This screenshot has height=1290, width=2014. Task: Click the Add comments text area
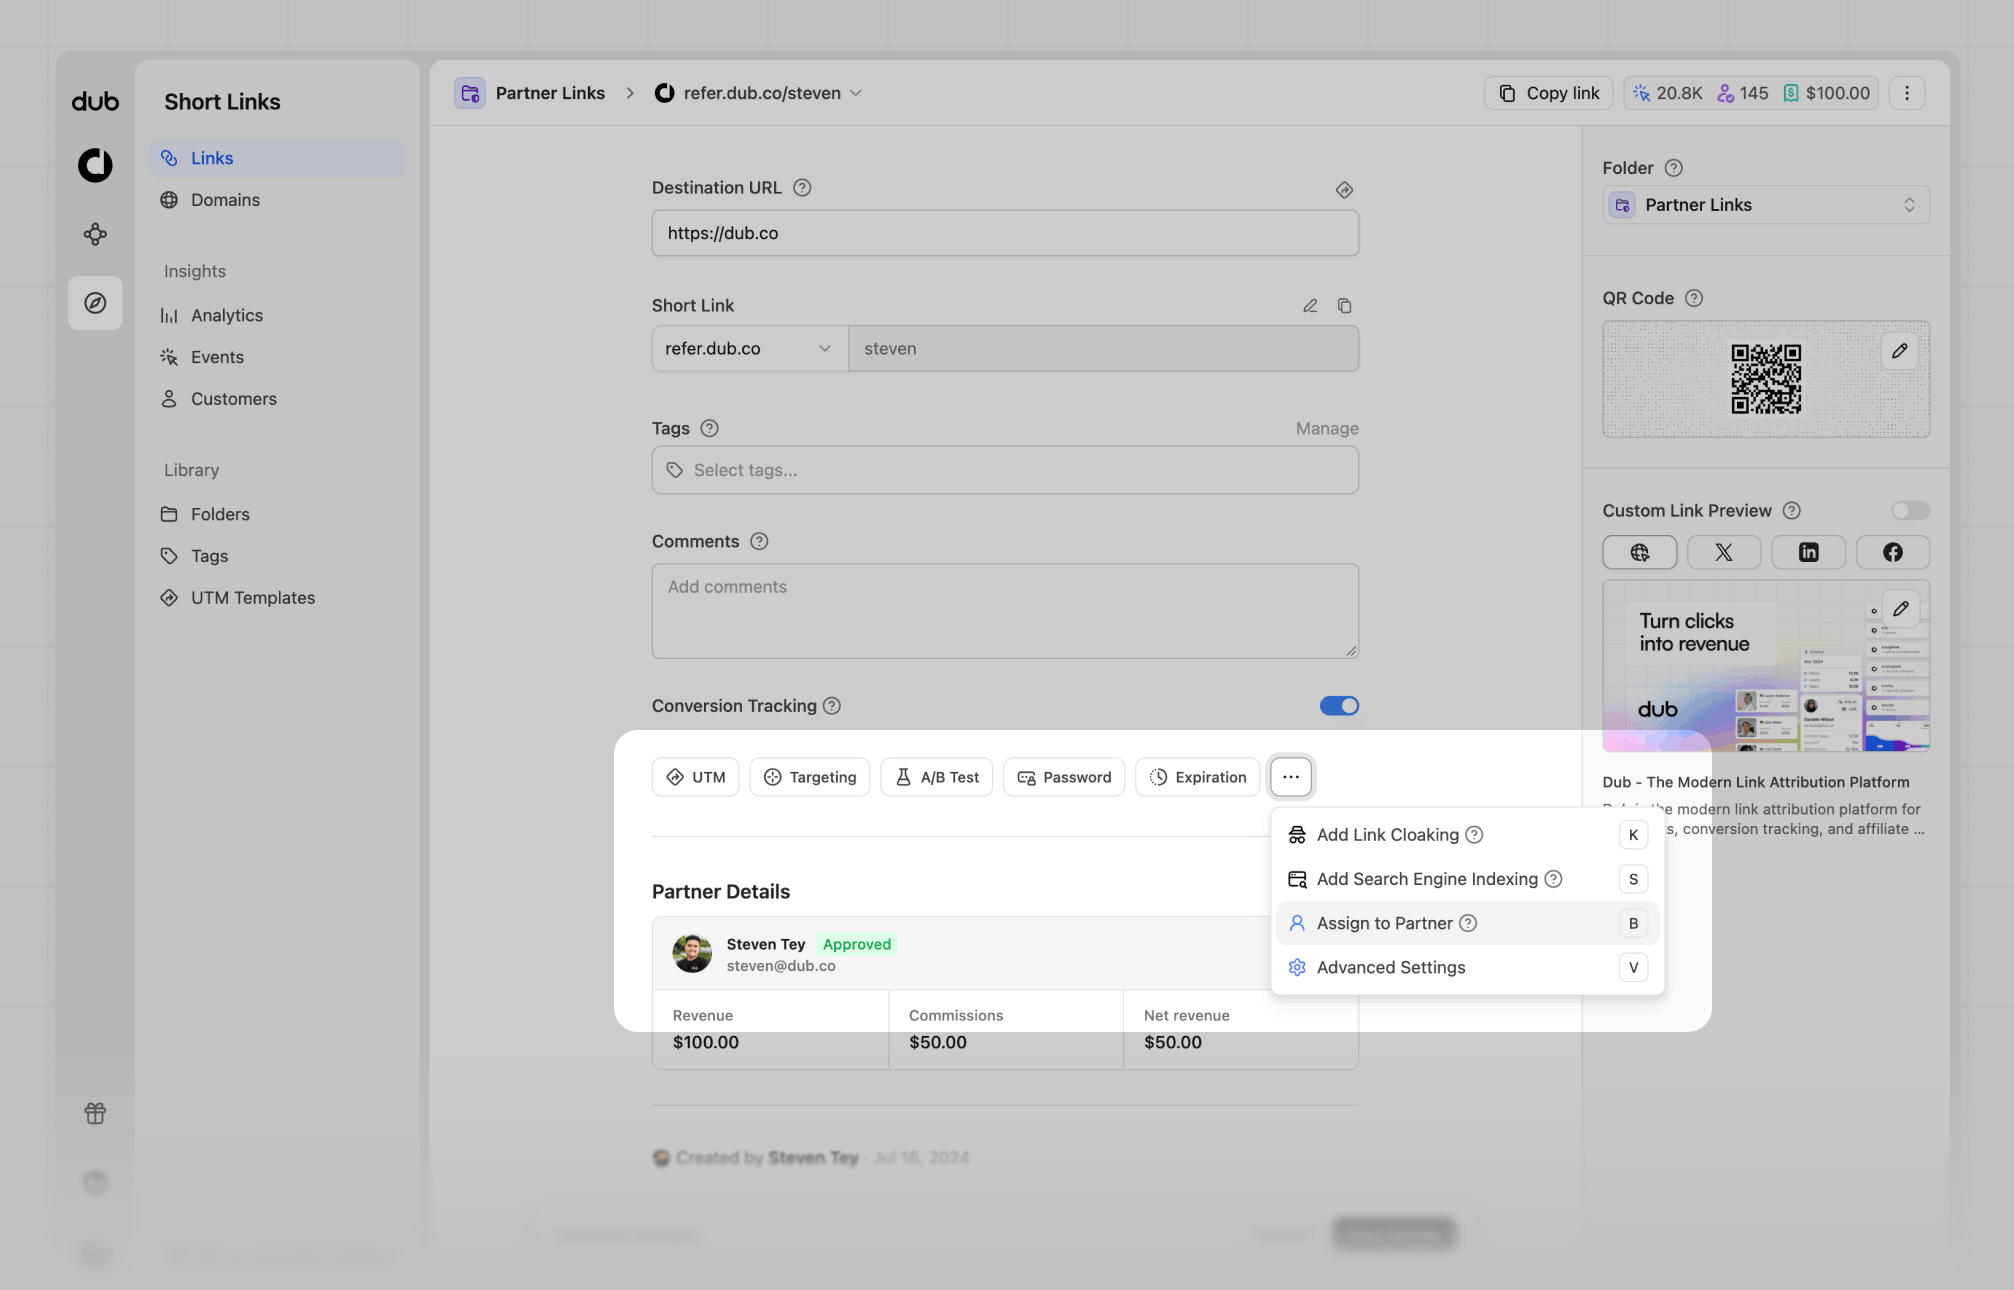click(1005, 611)
